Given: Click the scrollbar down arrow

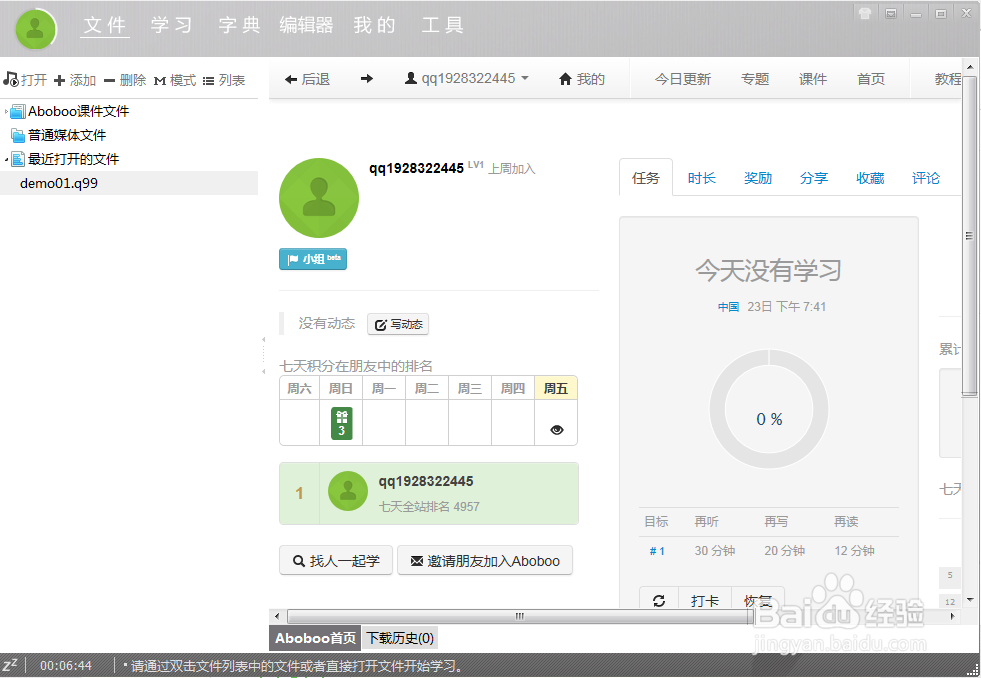Looking at the screenshot, I should pyautogui.click(x=970, y=600).
